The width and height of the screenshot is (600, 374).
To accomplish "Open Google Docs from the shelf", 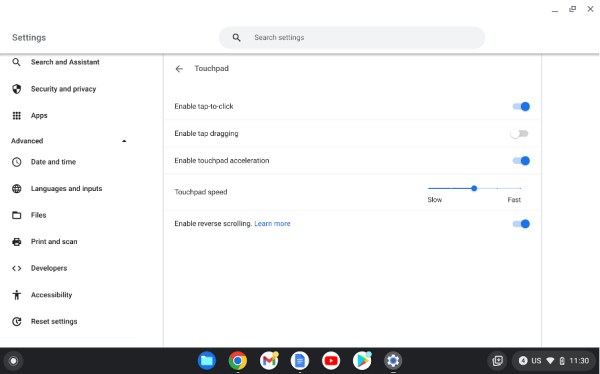I will click(x=300, y=361).
